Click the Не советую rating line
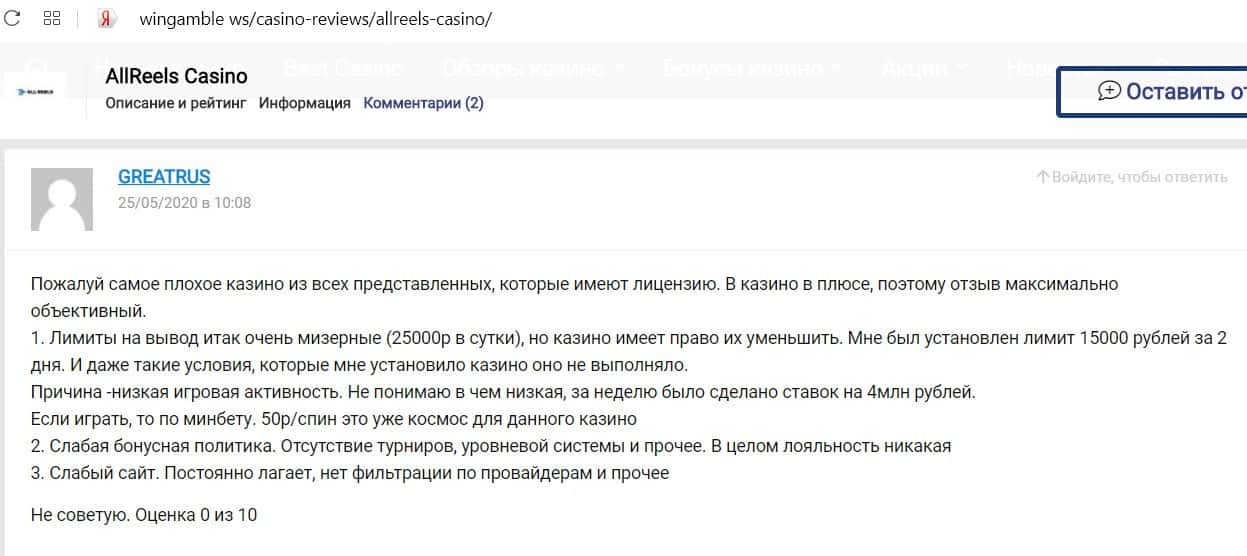The height and width of the screenshot is (556, 1247). (x=144, y=515)
